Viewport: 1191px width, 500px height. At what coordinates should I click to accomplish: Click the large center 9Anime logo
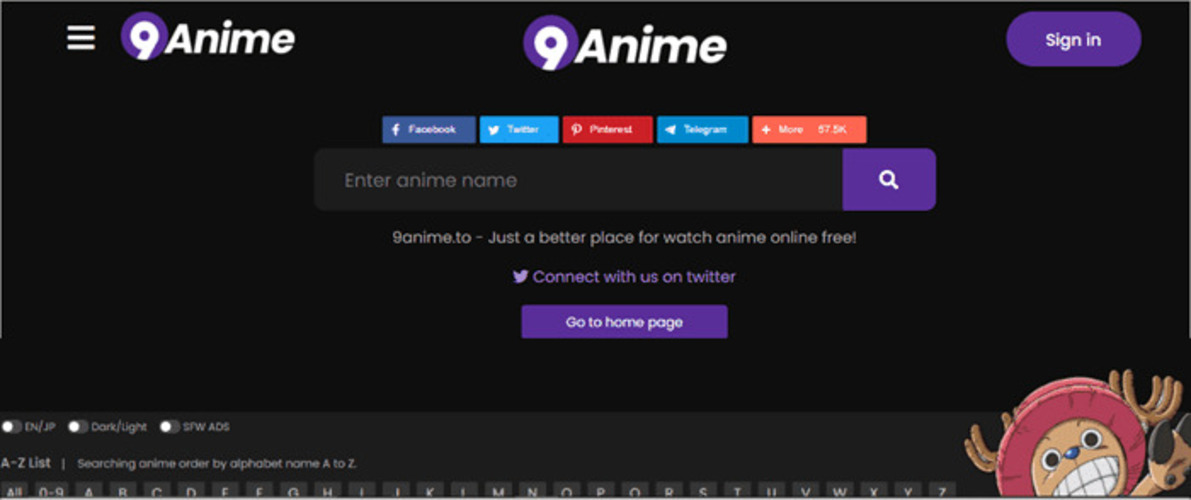coord(624,43)
